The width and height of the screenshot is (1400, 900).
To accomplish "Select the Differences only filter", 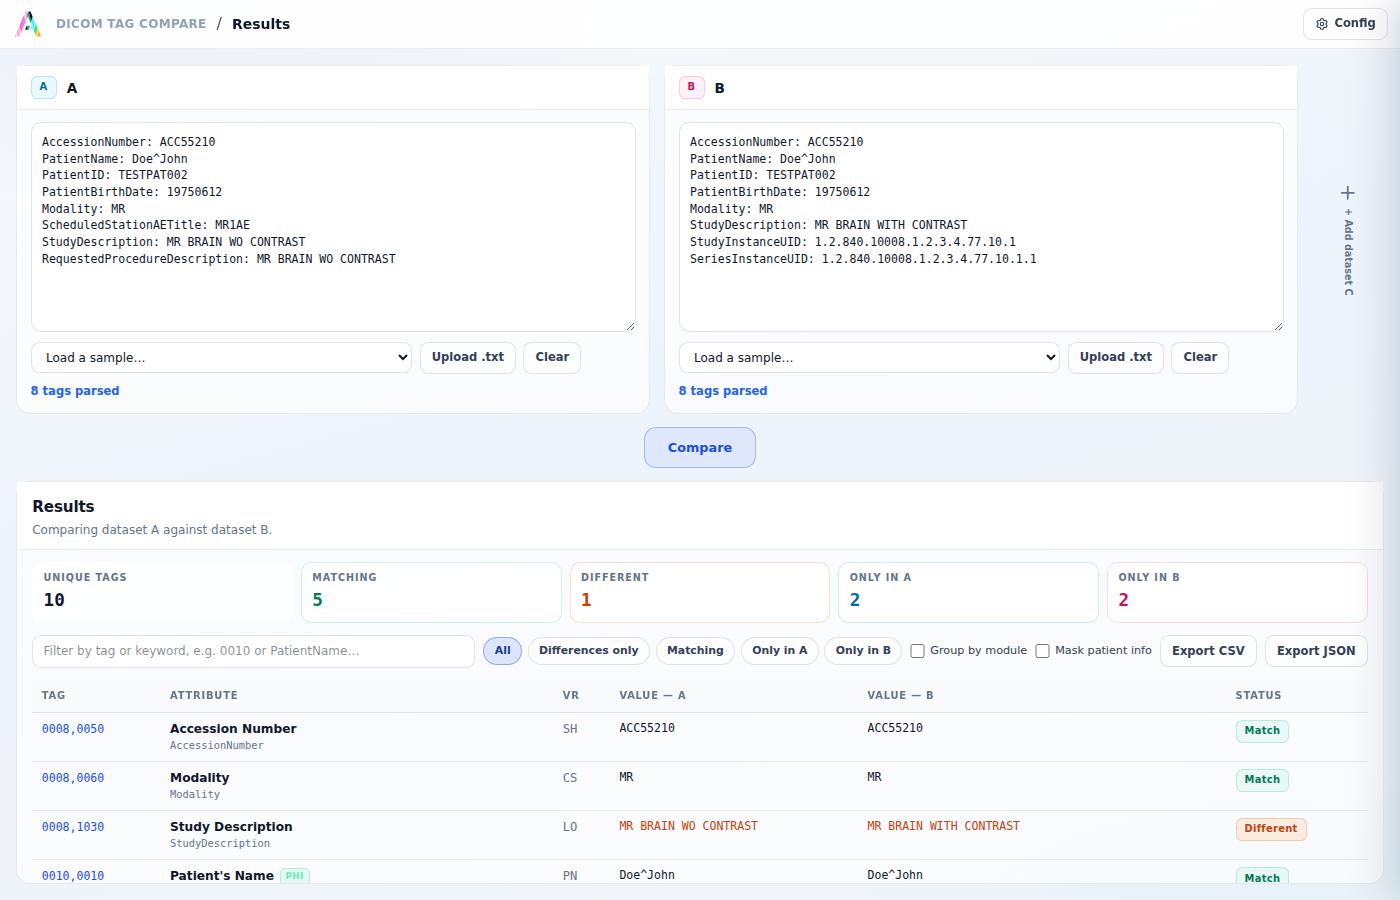I will coord(589,651).
